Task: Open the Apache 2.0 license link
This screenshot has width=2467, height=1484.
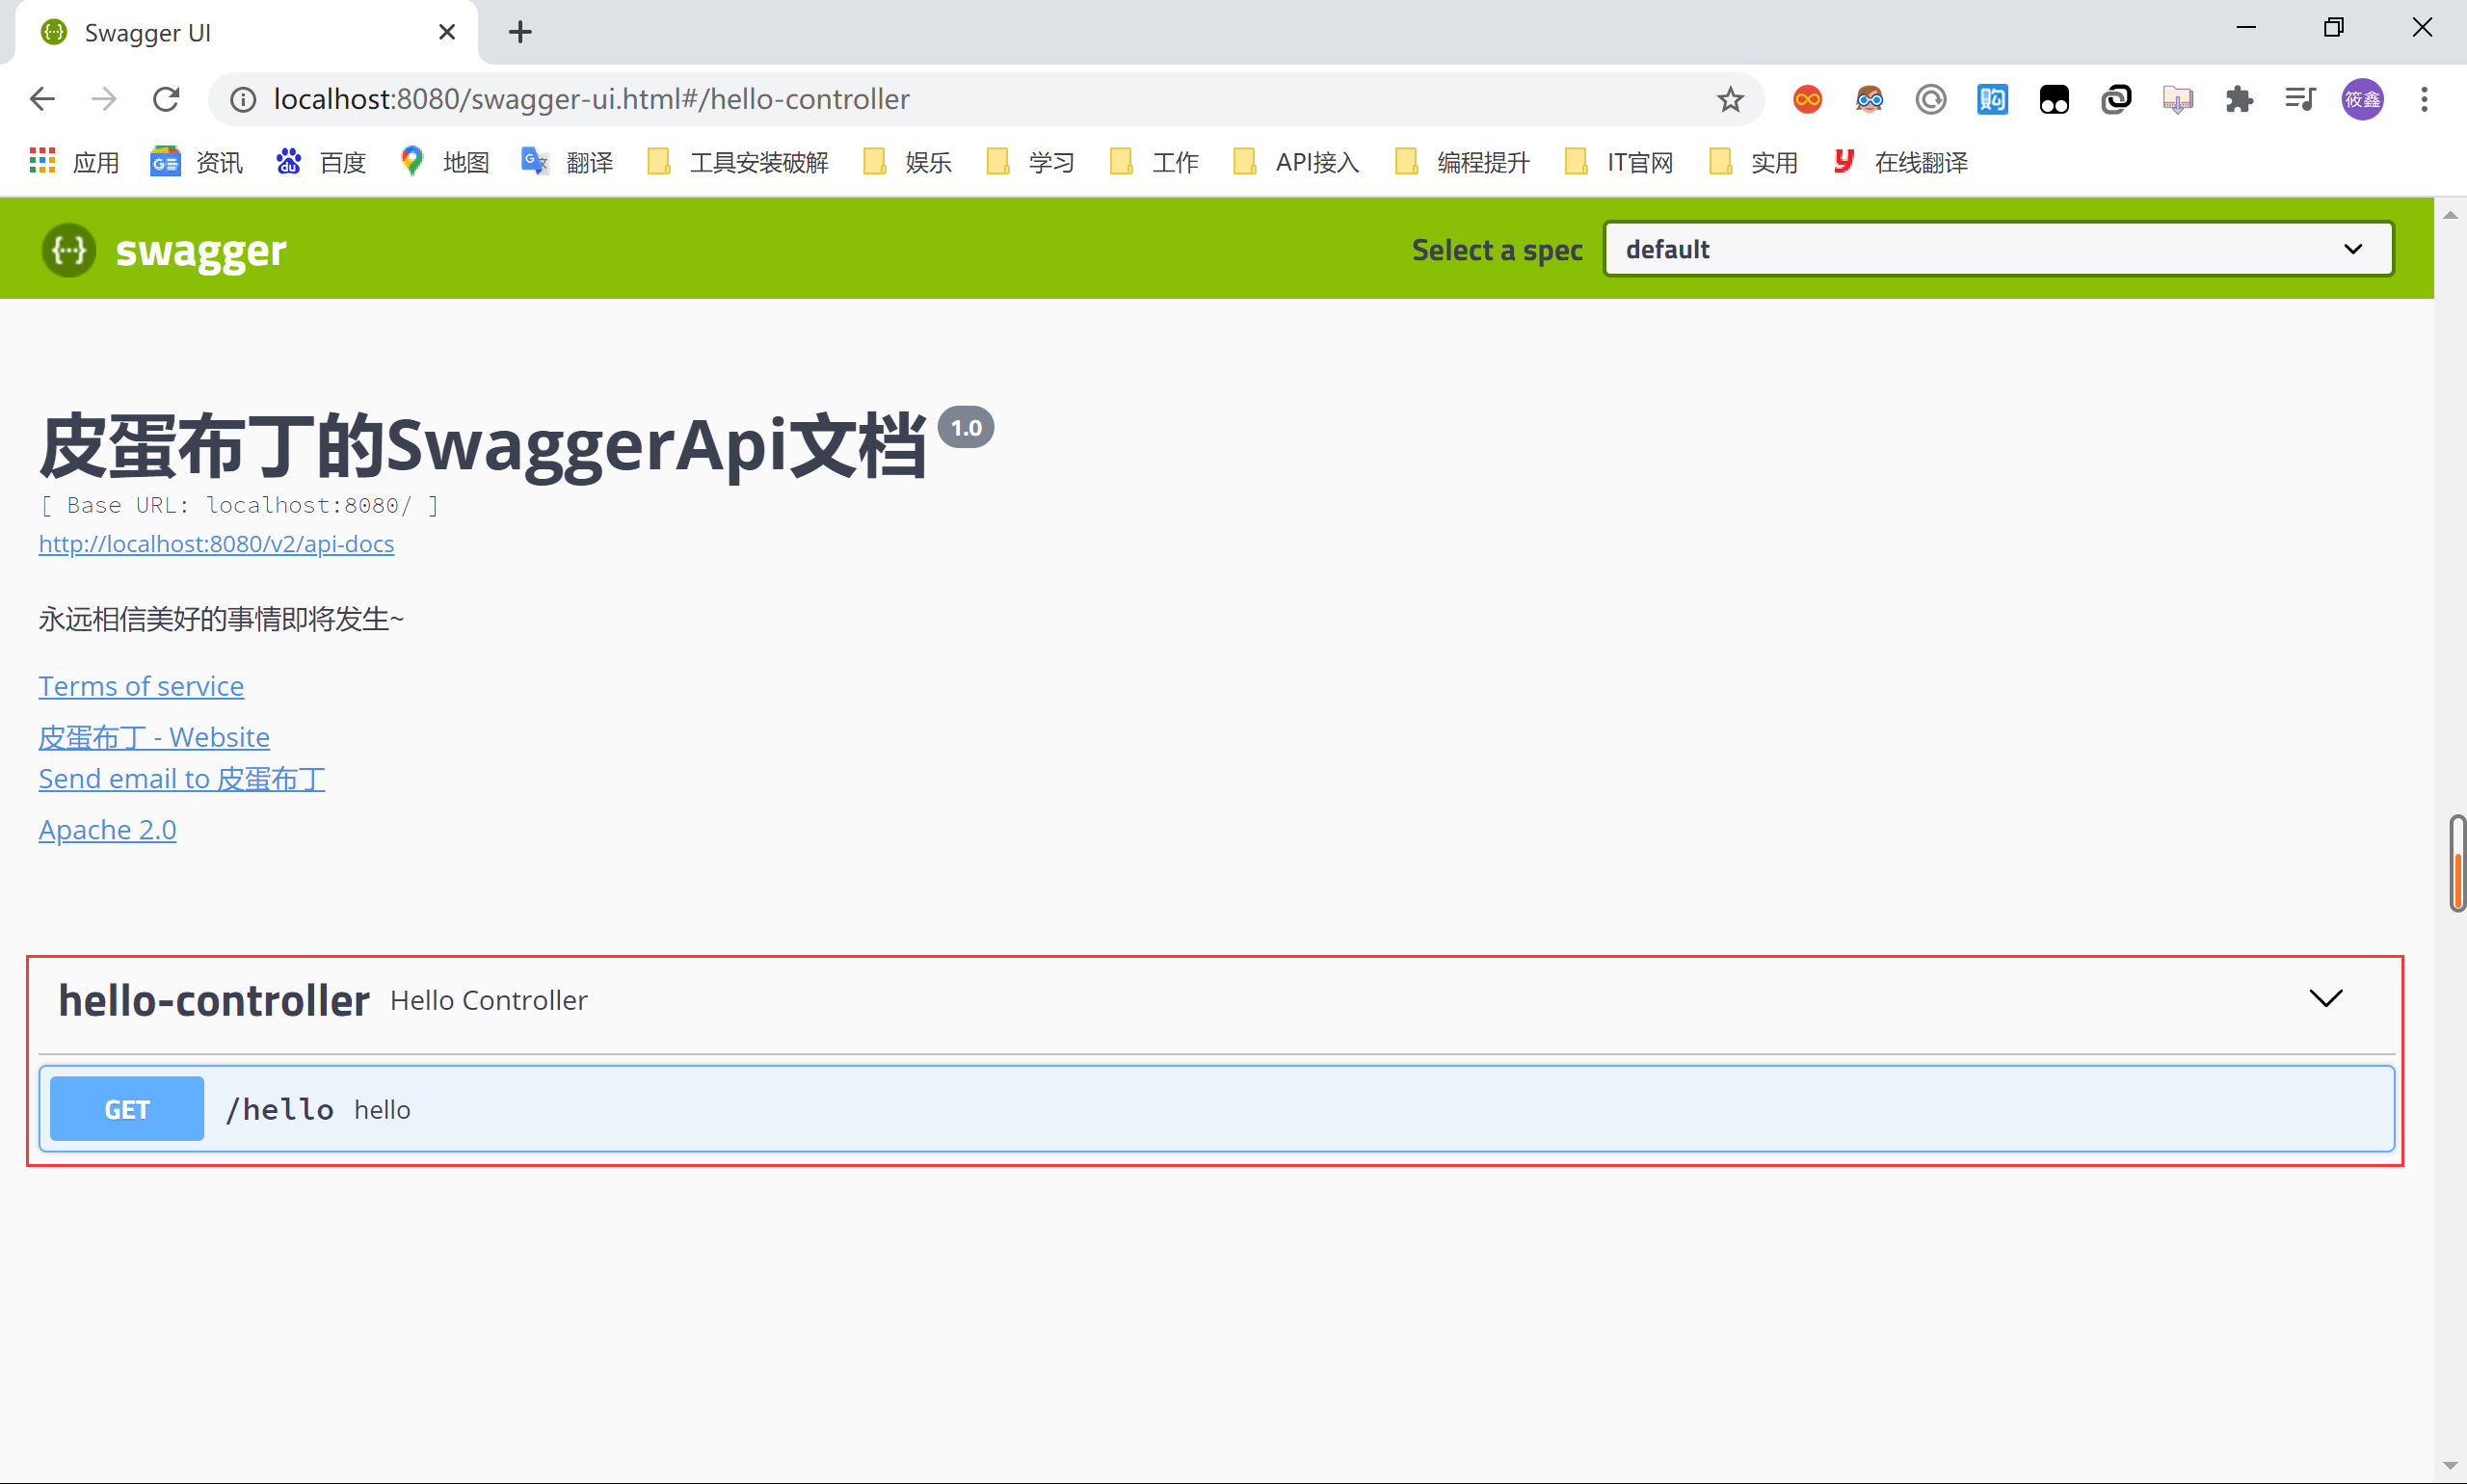Action: pos(108,830)
